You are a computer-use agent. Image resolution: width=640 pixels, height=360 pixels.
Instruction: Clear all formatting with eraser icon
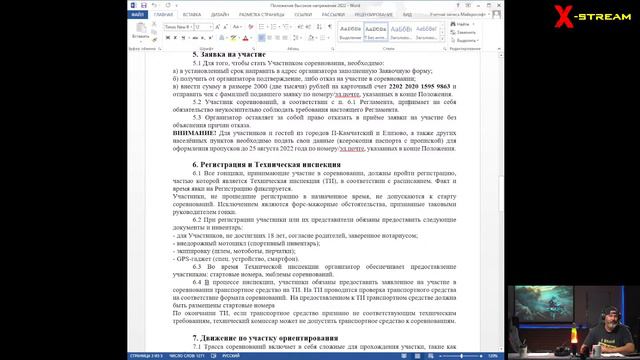251,27
